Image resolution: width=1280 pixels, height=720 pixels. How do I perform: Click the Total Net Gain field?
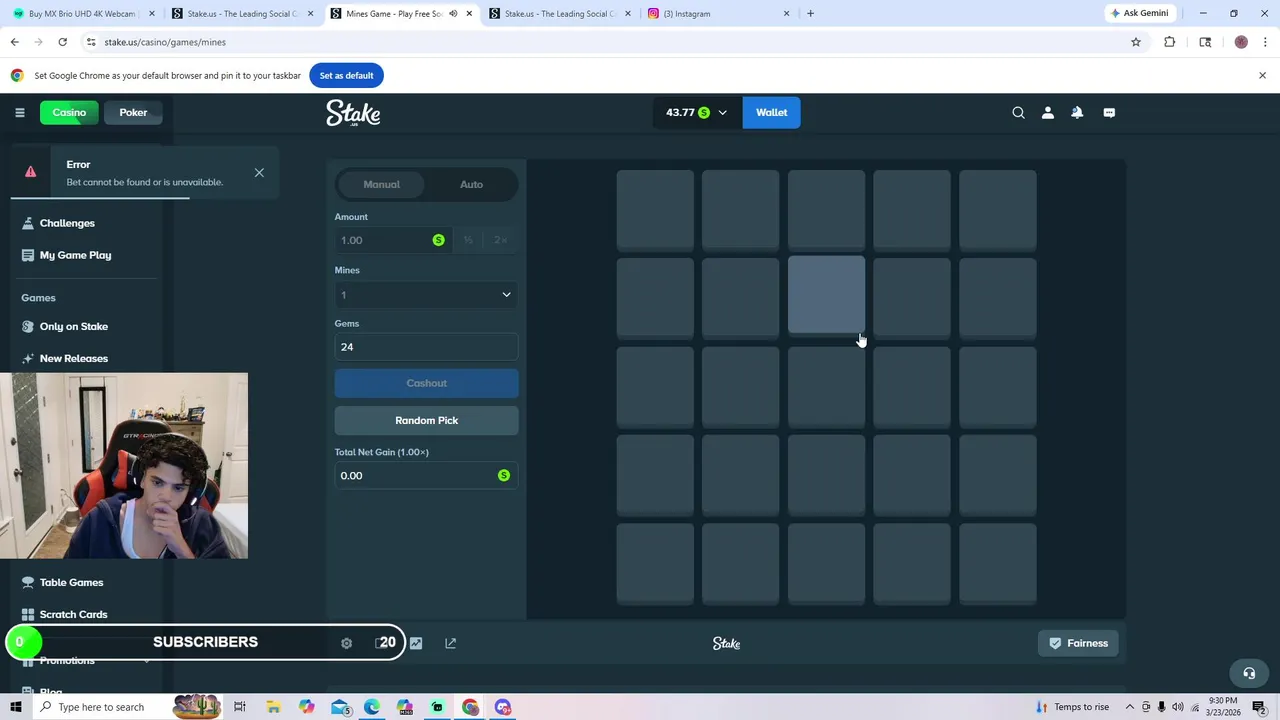click(426, 475)
